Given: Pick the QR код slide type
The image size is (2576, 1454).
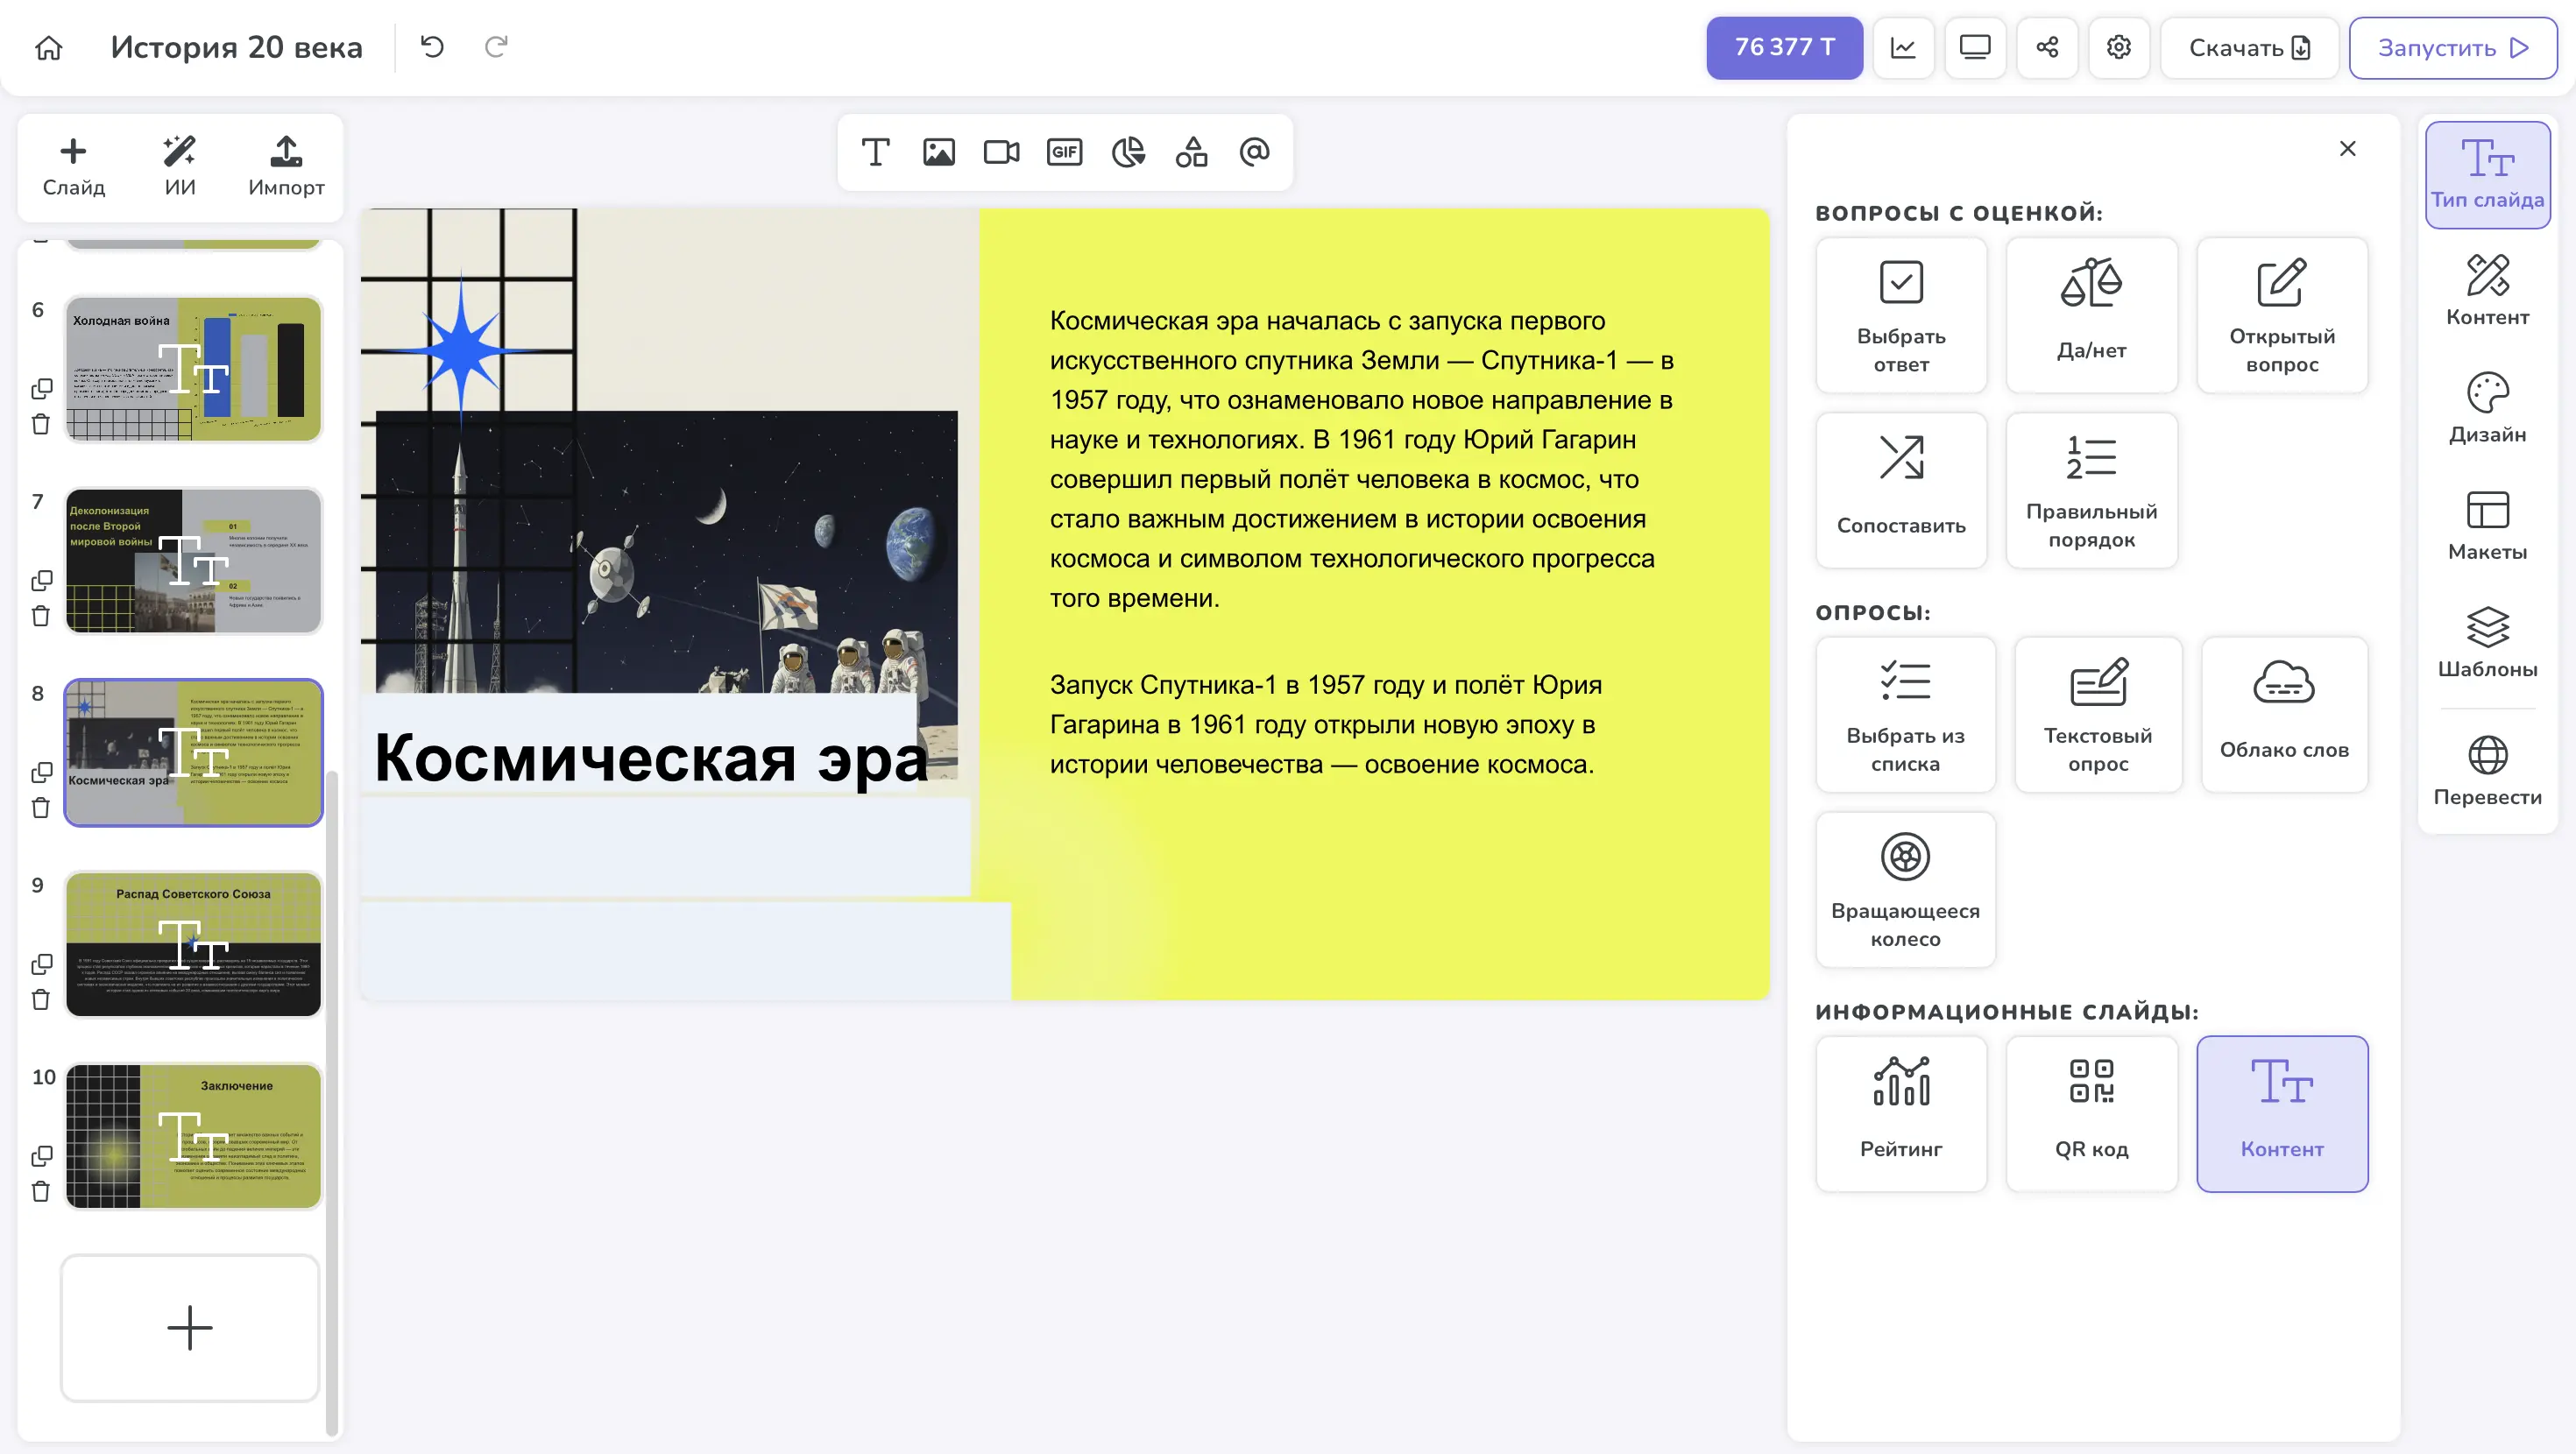Looking at the screenshot, I should tap(2091, 1112).
